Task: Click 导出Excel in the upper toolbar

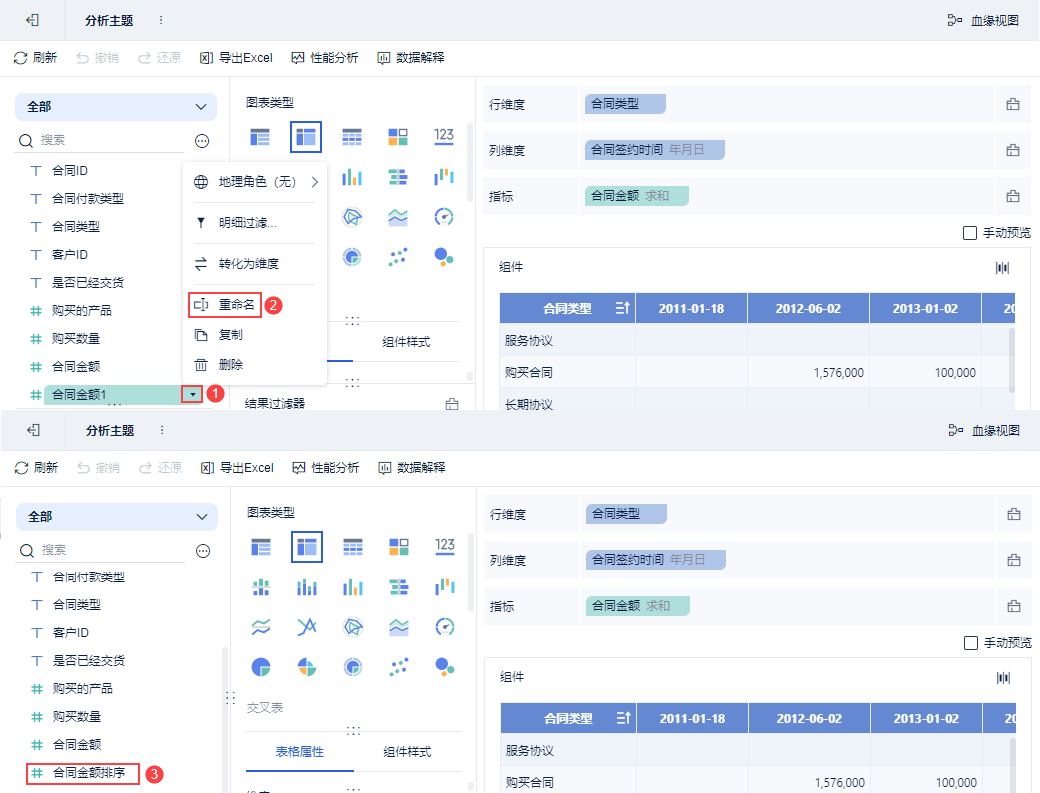Action: pos(236,58)
